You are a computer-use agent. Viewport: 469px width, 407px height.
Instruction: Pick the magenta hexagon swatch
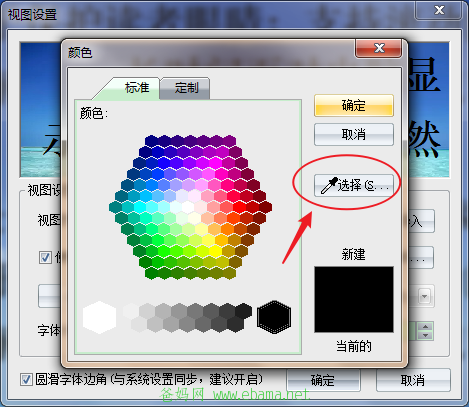(x=215, y=163)
